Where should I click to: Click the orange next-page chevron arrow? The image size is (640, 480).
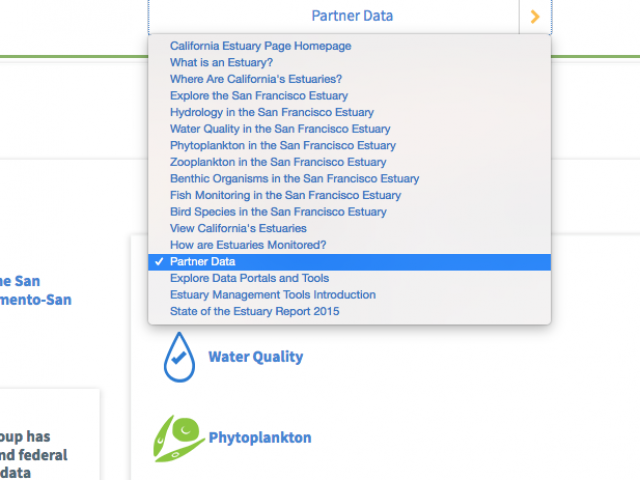click(535, 17)
